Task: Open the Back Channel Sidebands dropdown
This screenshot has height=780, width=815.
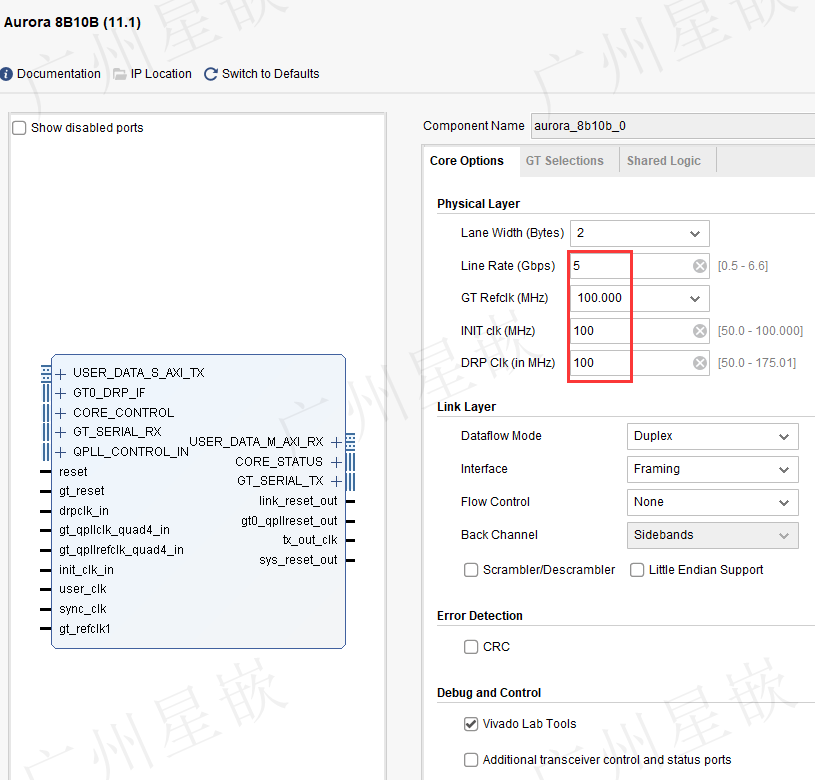Action: click(x=713, y=535)
